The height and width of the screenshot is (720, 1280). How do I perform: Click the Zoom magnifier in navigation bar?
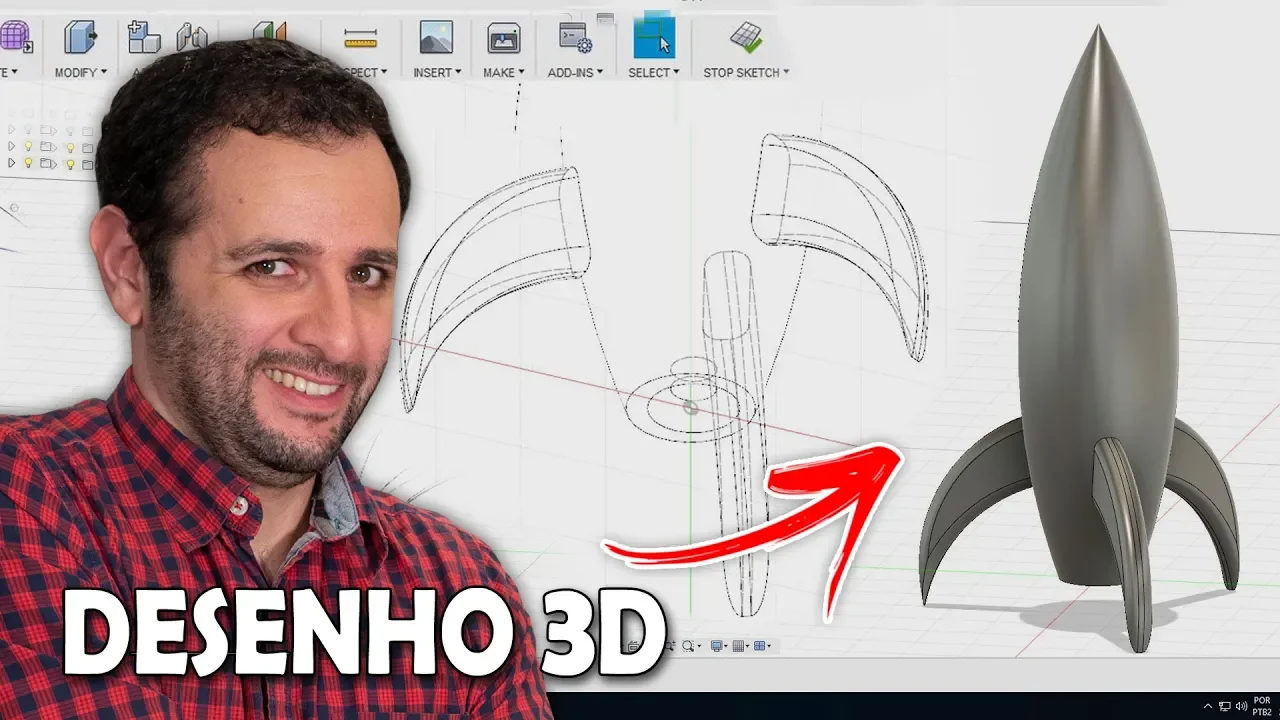click(x=688, y=647)
